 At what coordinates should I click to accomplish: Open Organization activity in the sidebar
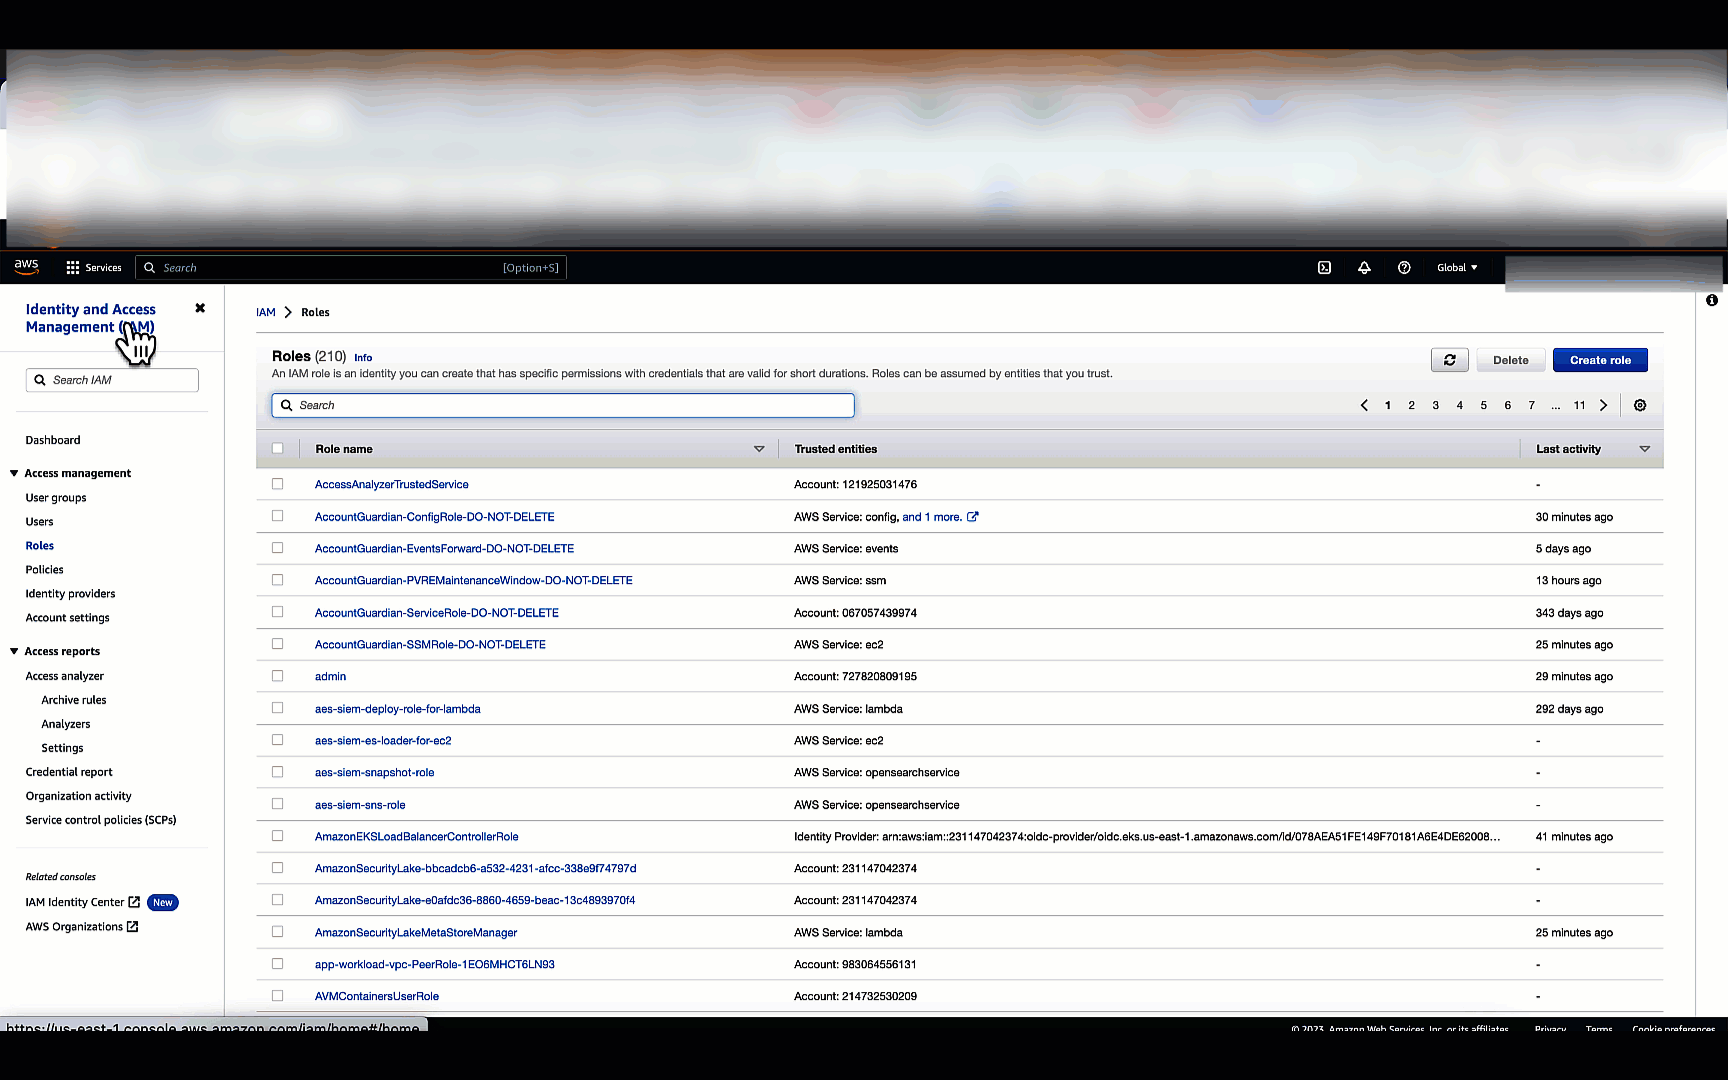click(x=78, y=796)
